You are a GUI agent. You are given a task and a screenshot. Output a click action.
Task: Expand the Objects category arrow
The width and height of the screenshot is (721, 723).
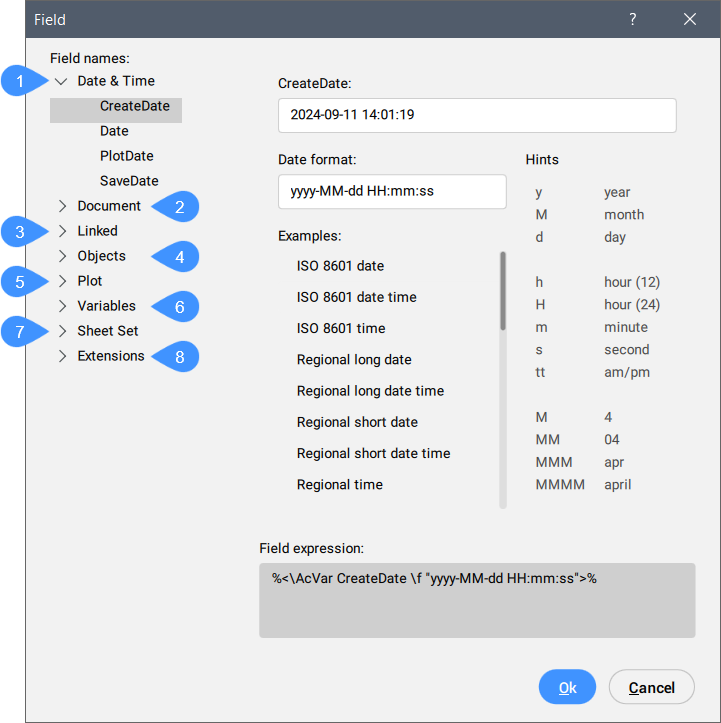pyautogui.click(x=62, y=256)
